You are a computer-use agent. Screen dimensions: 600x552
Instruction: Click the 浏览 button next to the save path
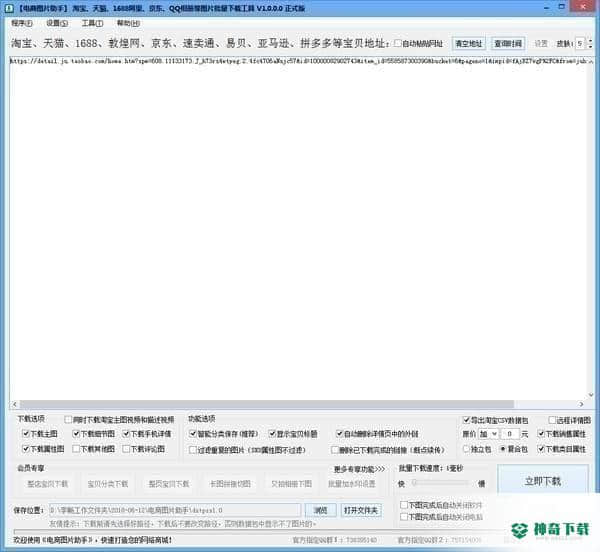(x=321, y=510)
